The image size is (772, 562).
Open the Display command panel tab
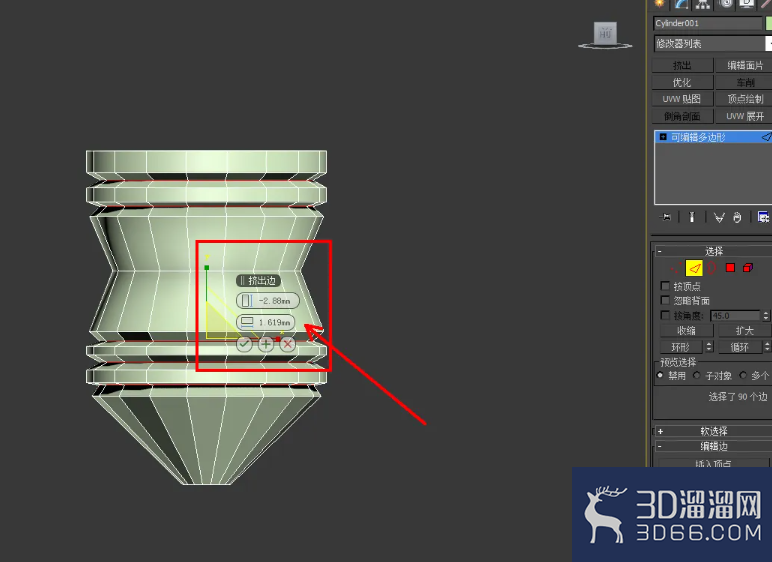(x=747, y=4)
